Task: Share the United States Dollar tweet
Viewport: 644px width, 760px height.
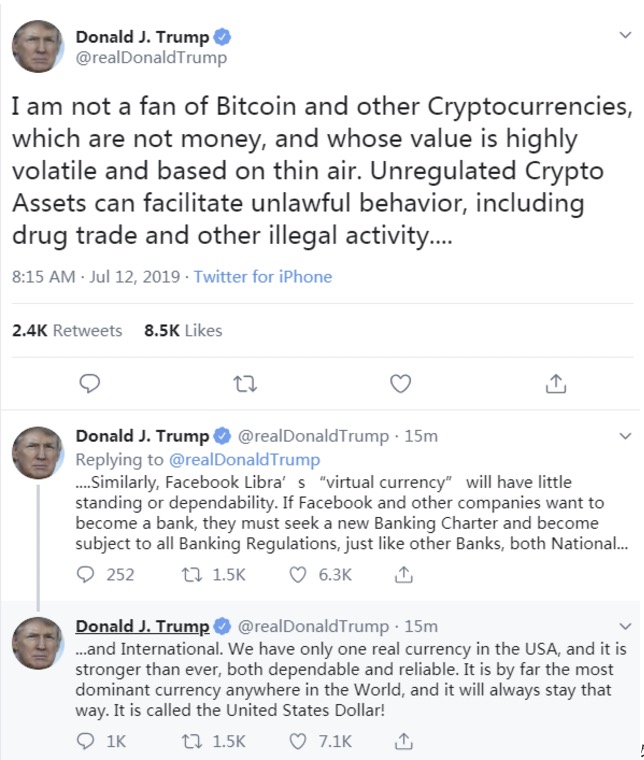Action: click(x=403, y=741)
